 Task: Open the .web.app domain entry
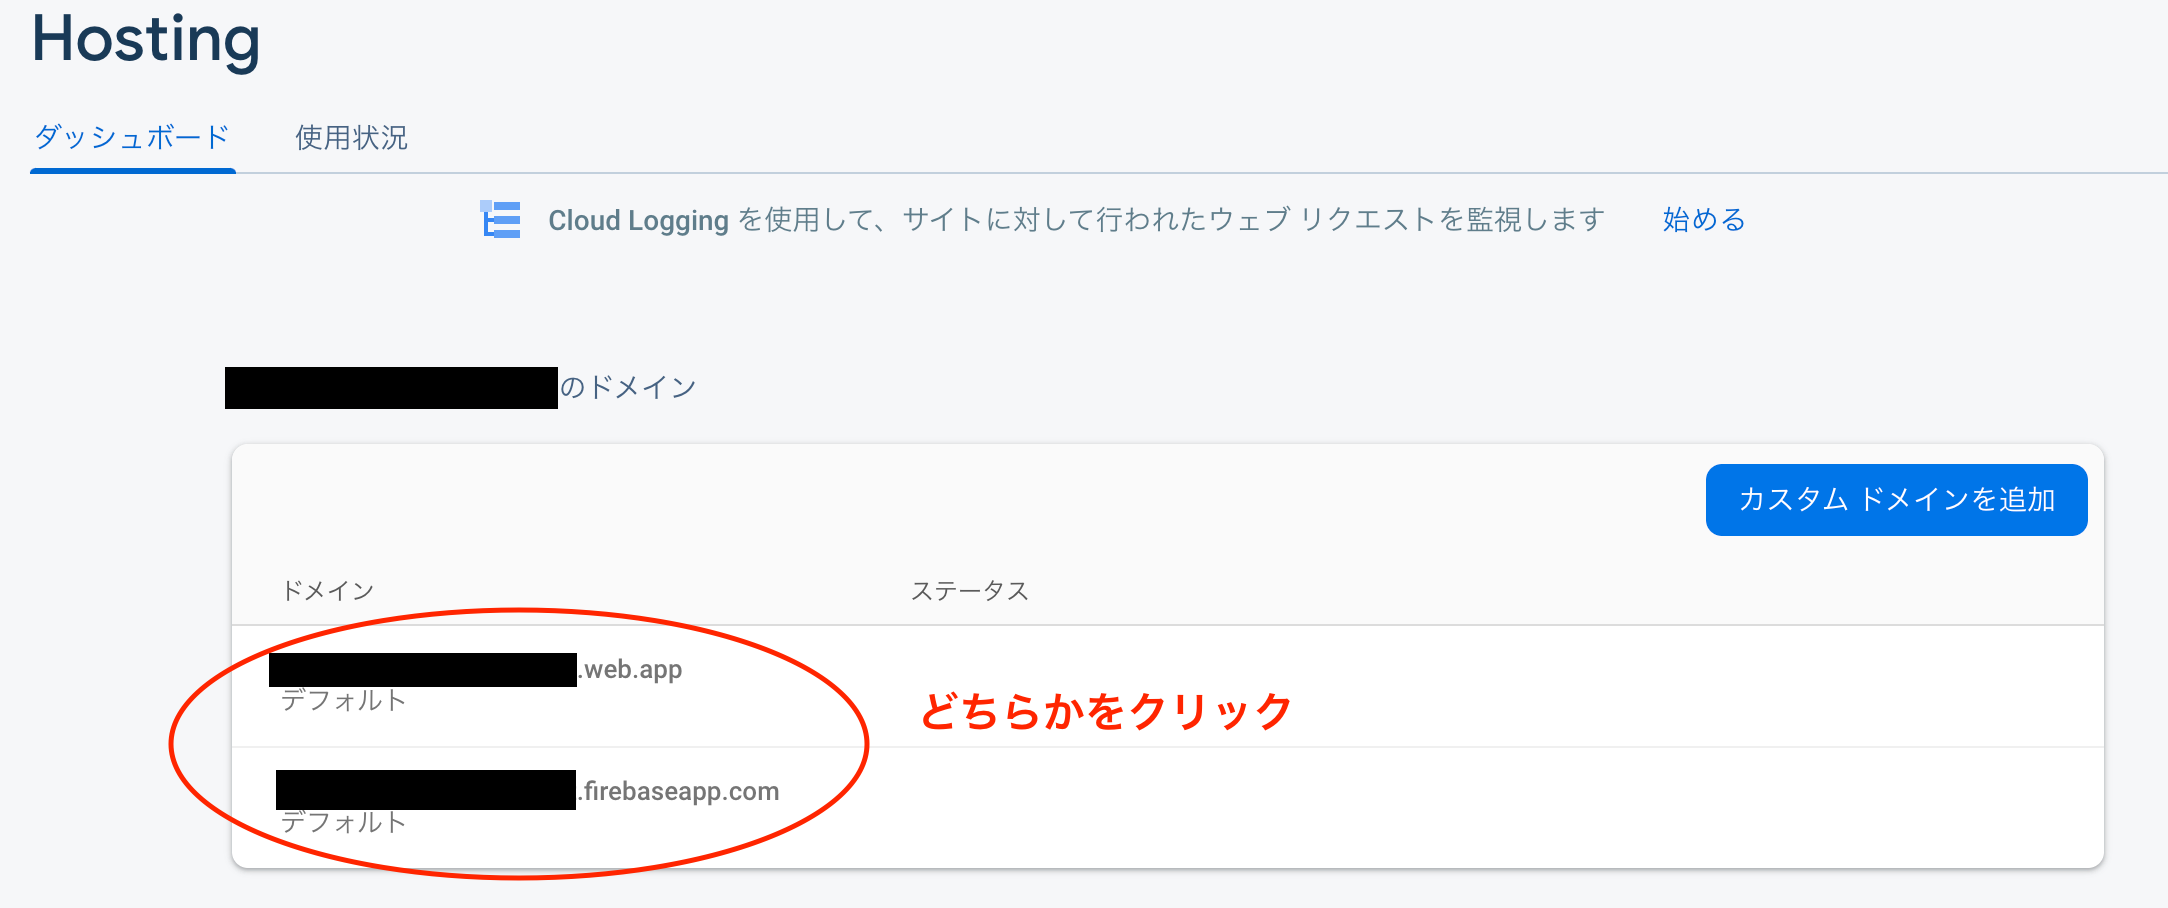(x=476, y=670)
